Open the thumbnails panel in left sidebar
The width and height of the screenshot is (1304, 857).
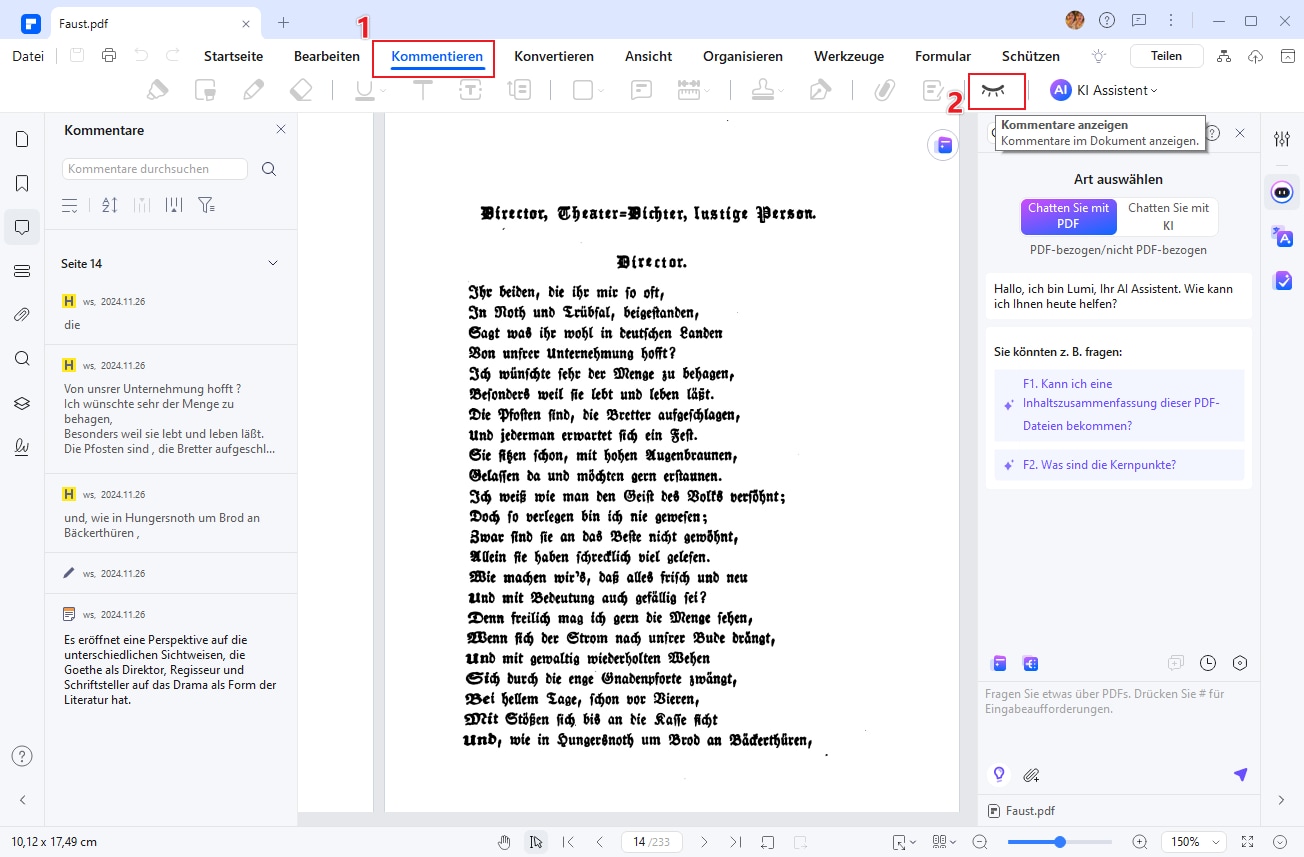(x=22, y=139)
